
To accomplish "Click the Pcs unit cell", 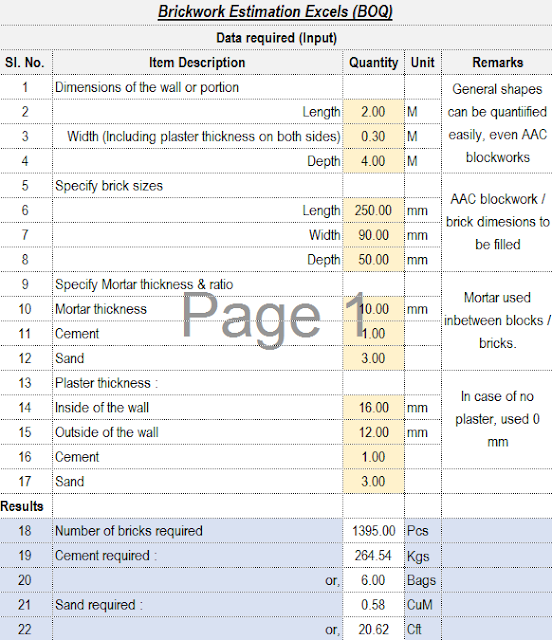I will tap(423, 531).
